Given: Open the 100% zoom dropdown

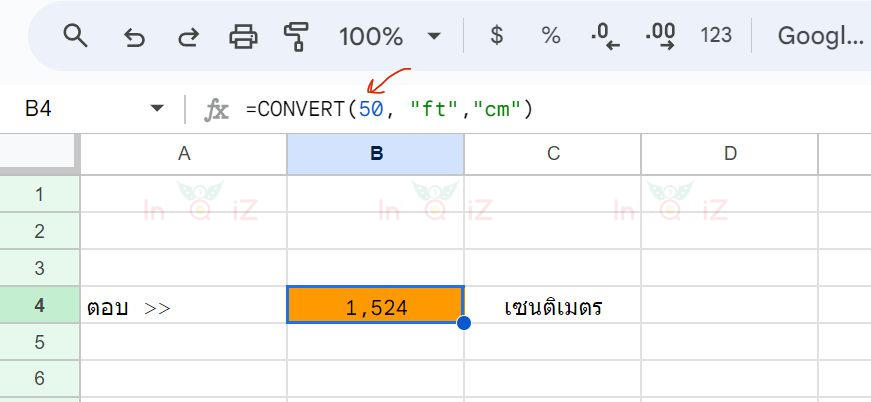Looking at the screenshot, I should point(390,37).
